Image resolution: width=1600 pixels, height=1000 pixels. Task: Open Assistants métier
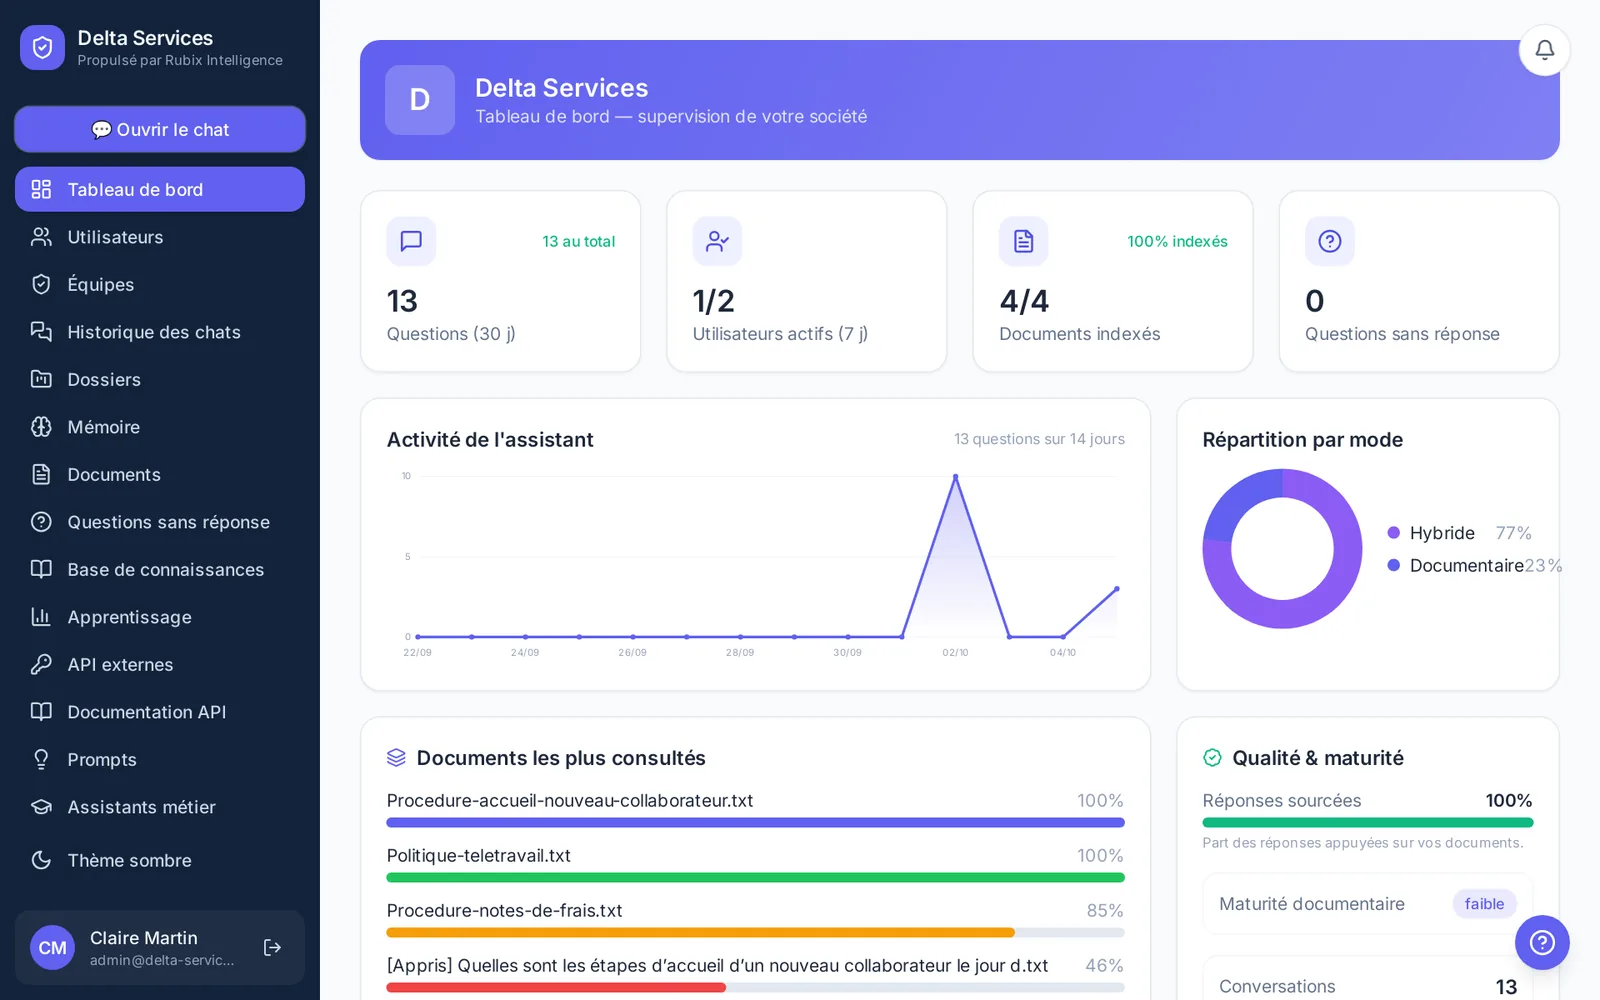pos(160,807)
